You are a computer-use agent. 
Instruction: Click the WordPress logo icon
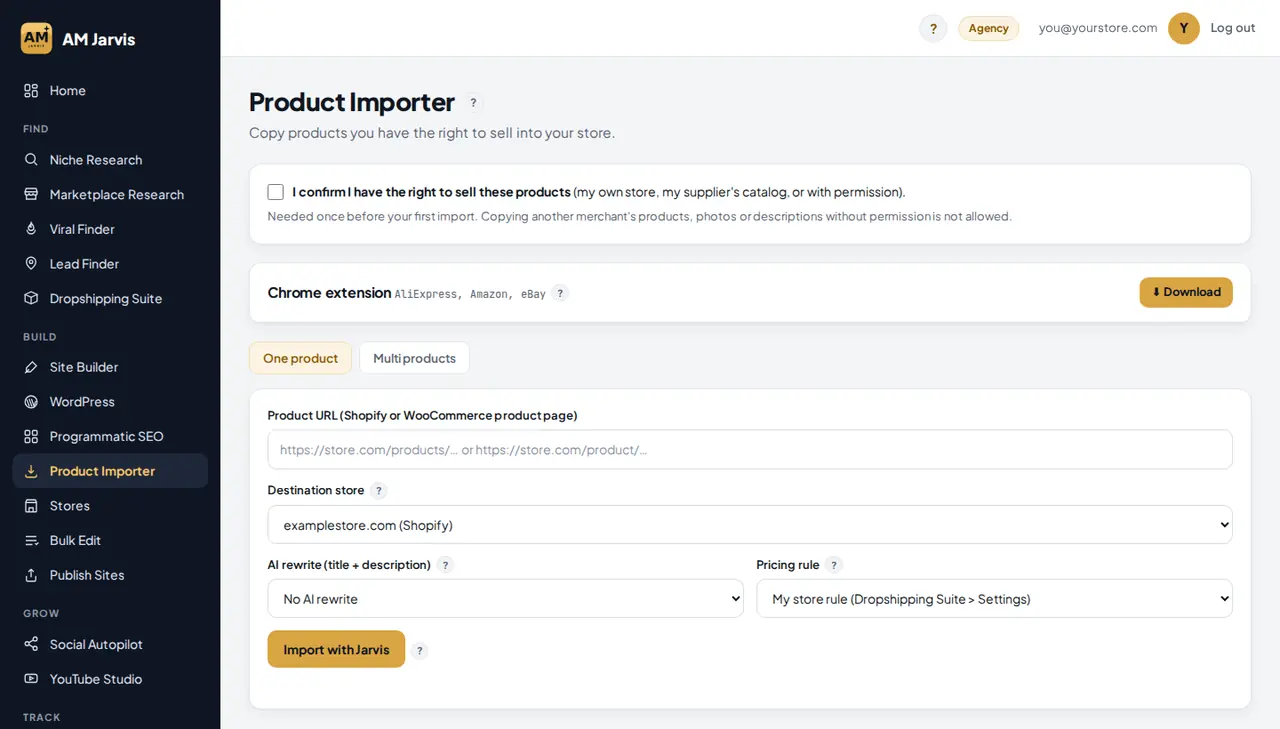pyautogui.click(x=31, y=402)
